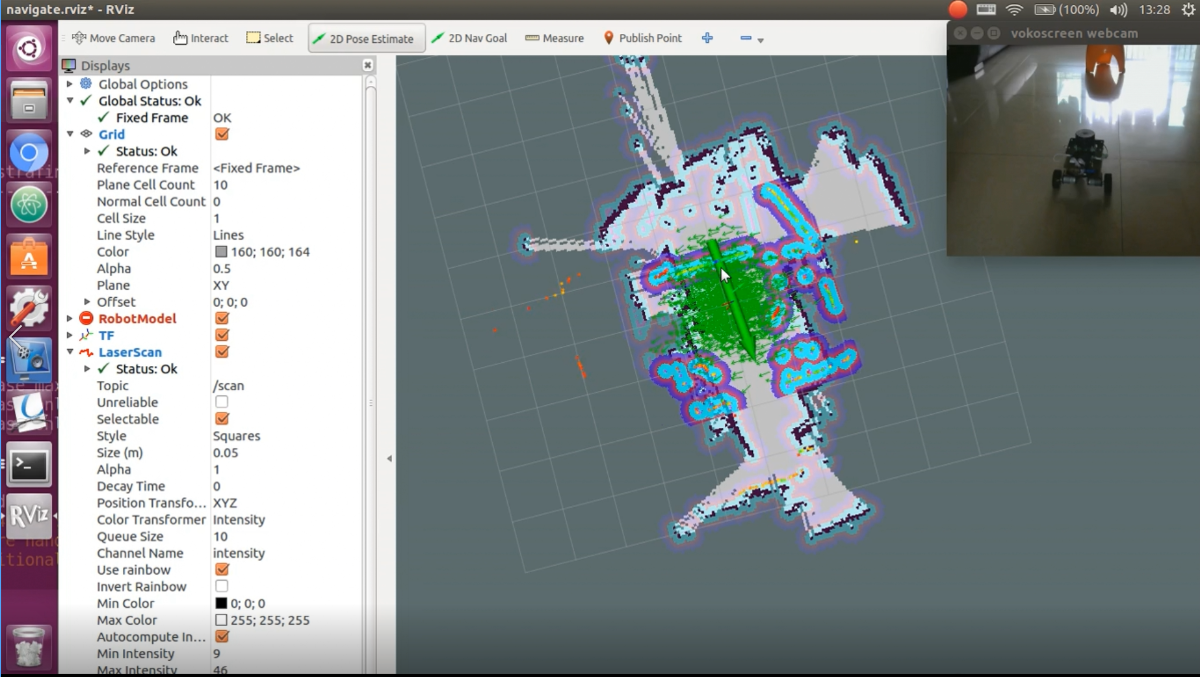Collapse the LaserScan display
The image size is (1200, 677).
[x=70, y=352]
